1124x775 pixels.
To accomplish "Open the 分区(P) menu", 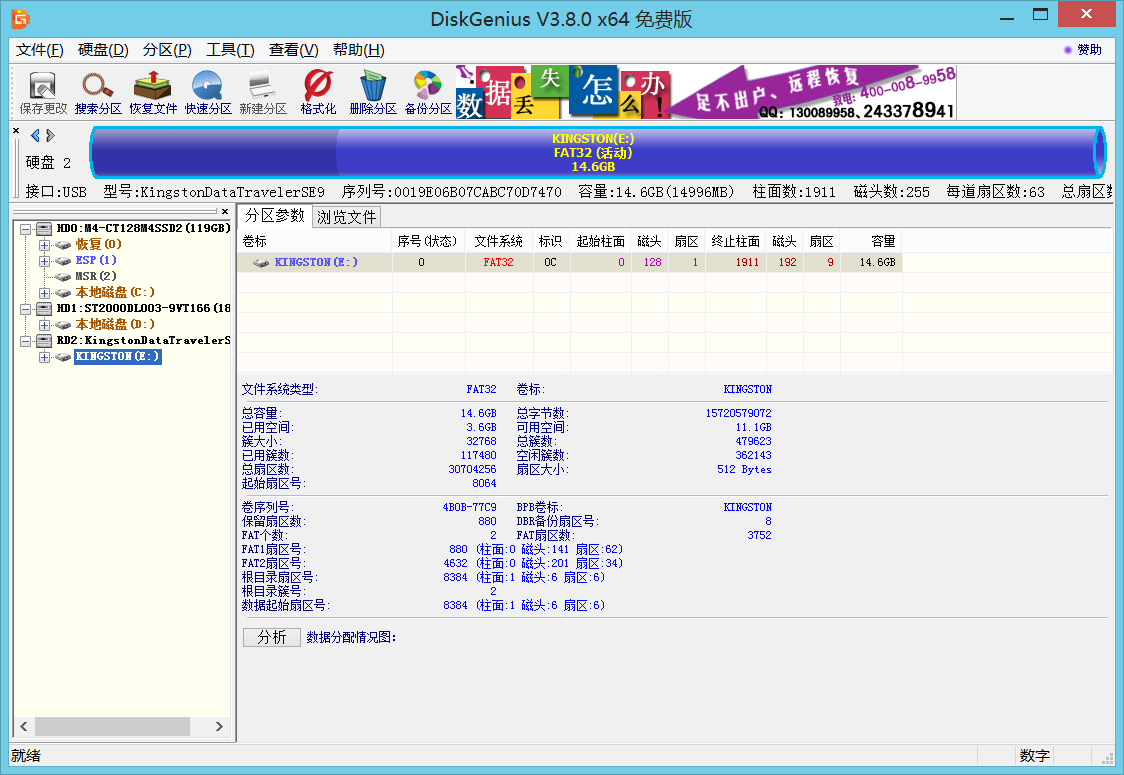I will (x=167, y=50).
